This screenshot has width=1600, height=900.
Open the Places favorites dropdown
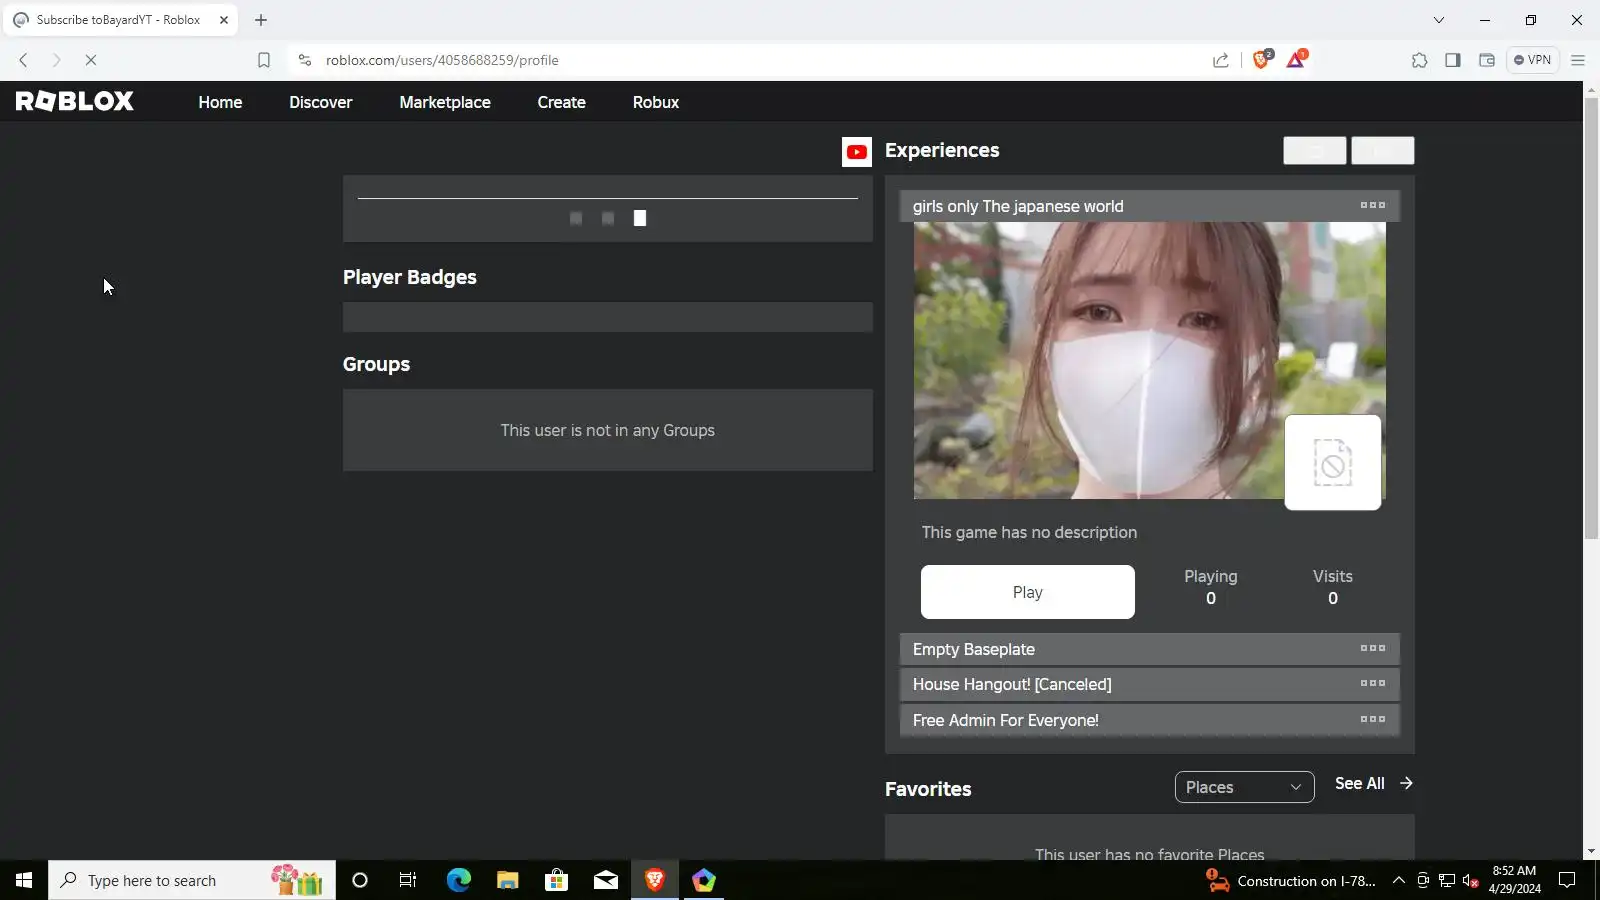[1245, 787]
